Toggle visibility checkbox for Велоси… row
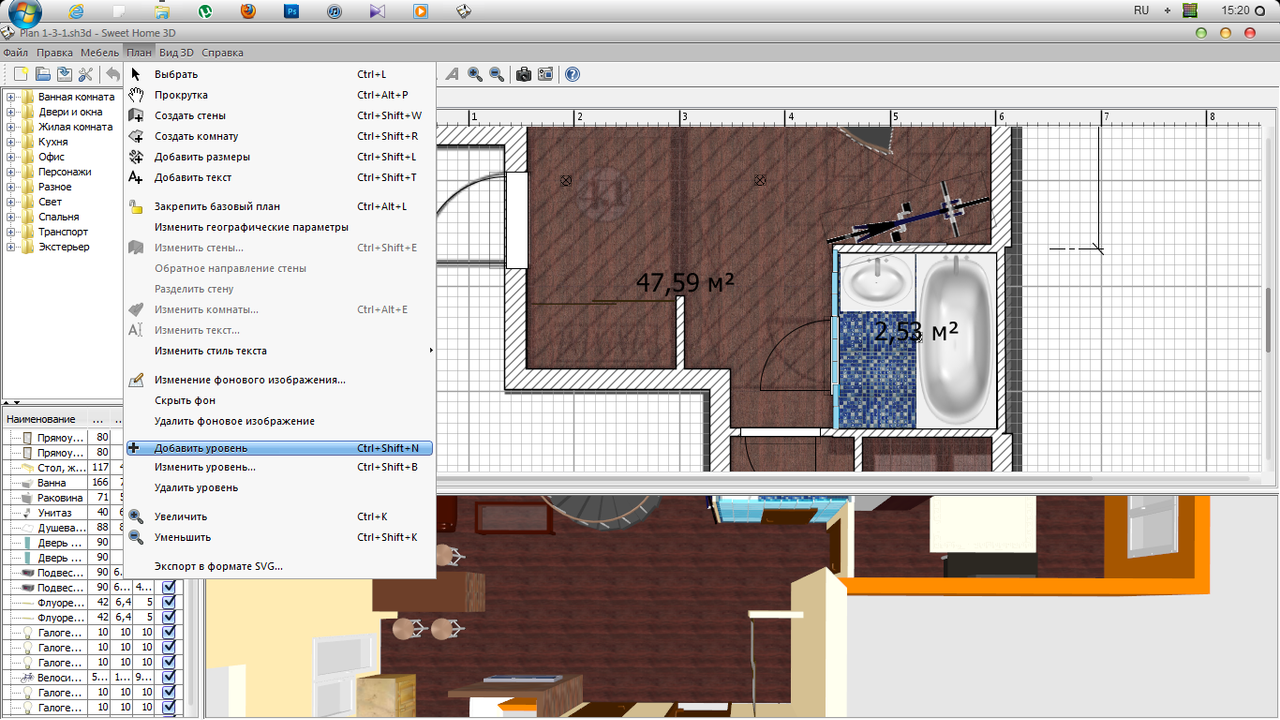The image size is (1280, 720). coord(169,677)
